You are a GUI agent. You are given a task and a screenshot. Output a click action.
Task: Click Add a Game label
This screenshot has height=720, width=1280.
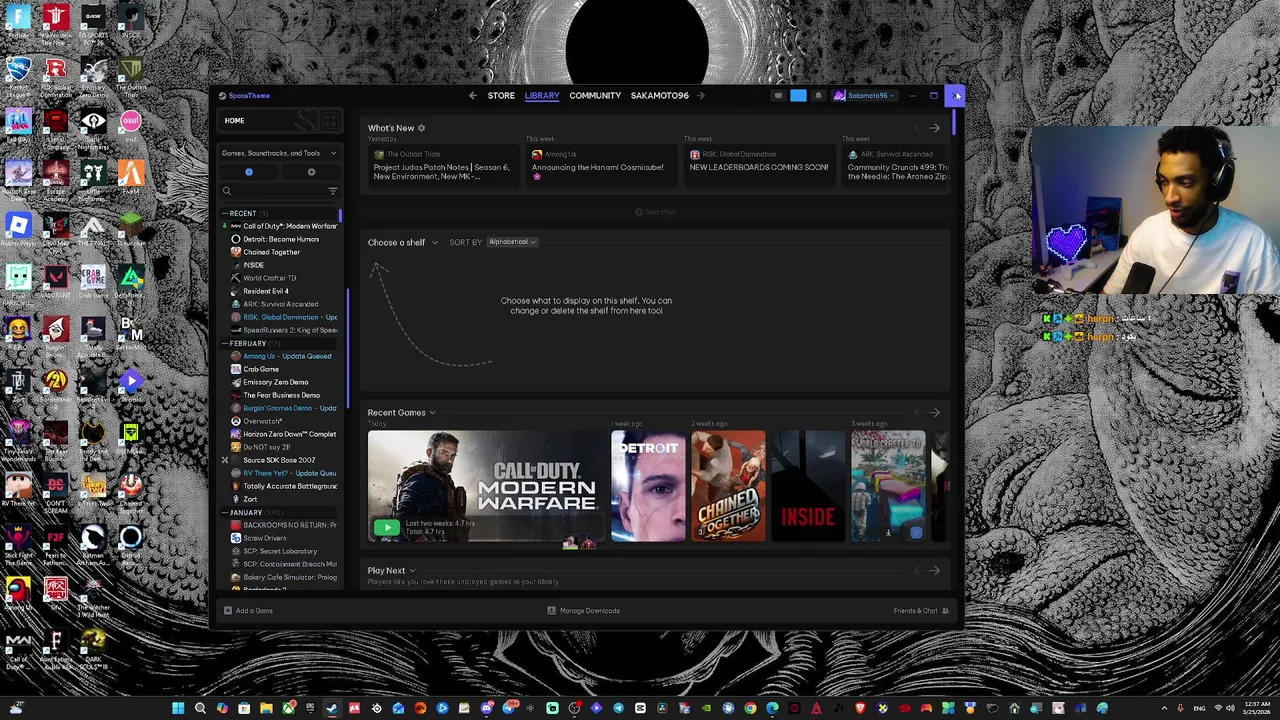click(254, 611)
